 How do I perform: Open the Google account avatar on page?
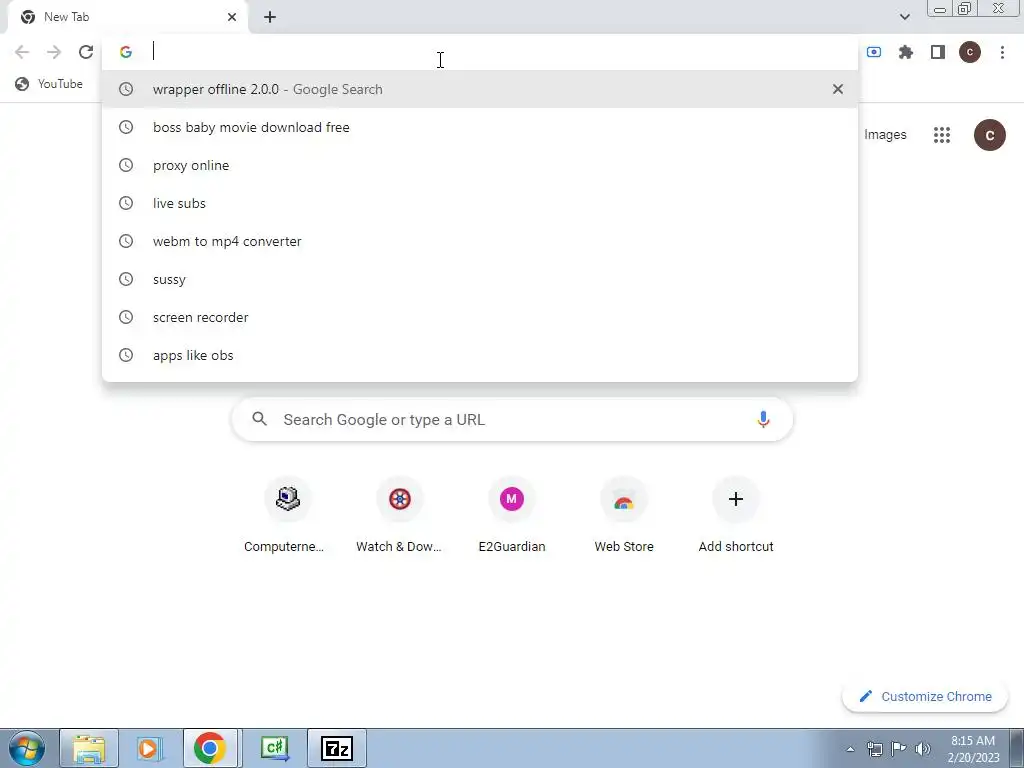[989, 135]
